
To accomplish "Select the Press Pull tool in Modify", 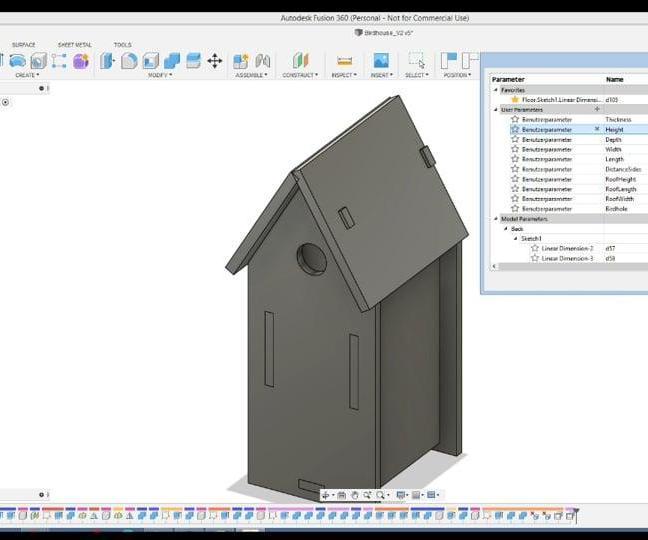I will [x=107, y=61].
